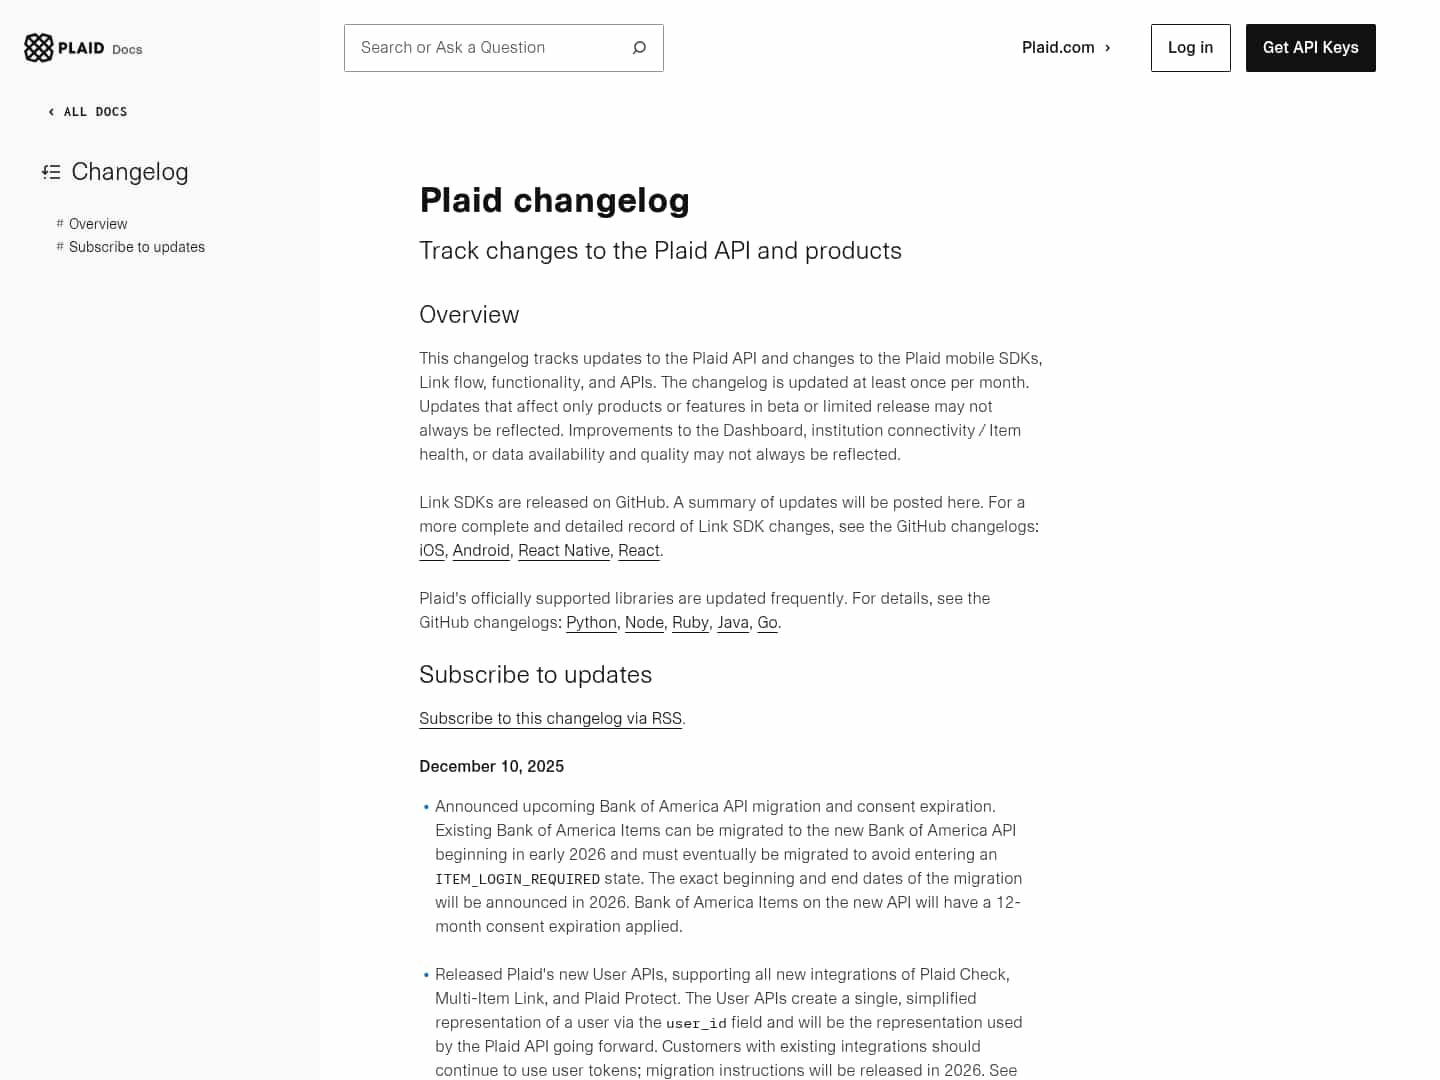Open the Plaid.com external link chevron
Image resolution: width=1440 pixels, height=1080 pixels.
click(x=1107, y=47)
